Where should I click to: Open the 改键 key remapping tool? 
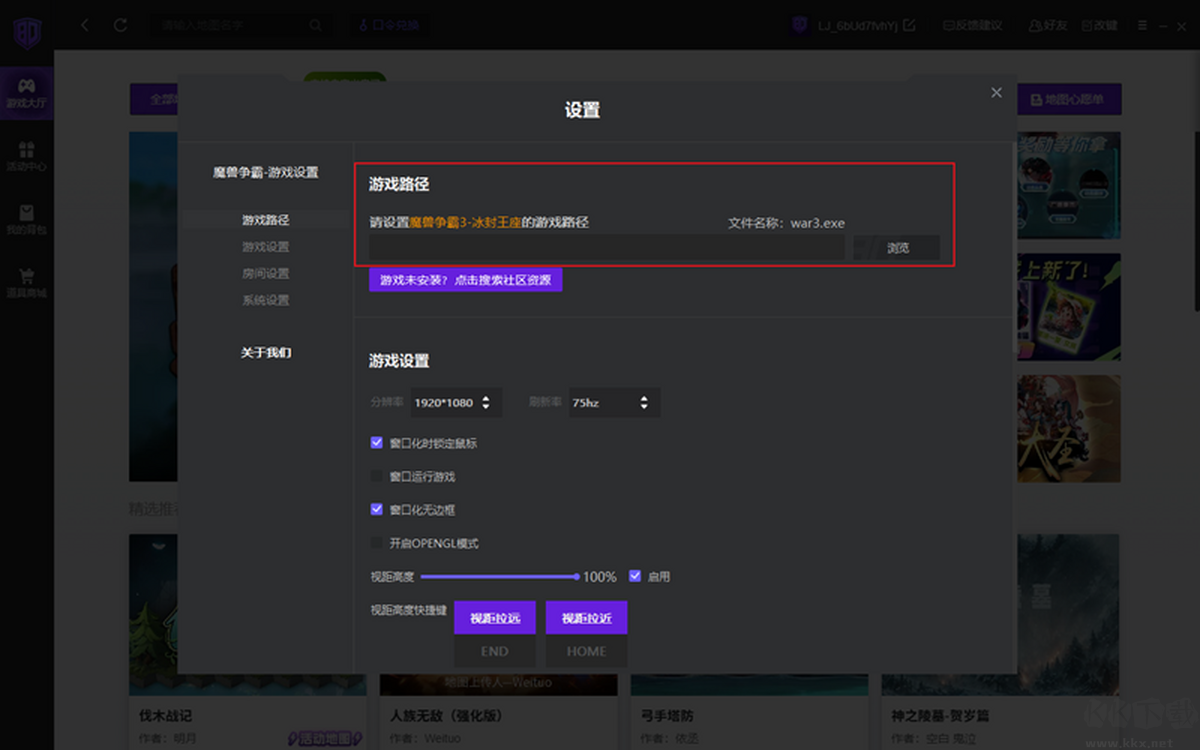coord(1099,25)
